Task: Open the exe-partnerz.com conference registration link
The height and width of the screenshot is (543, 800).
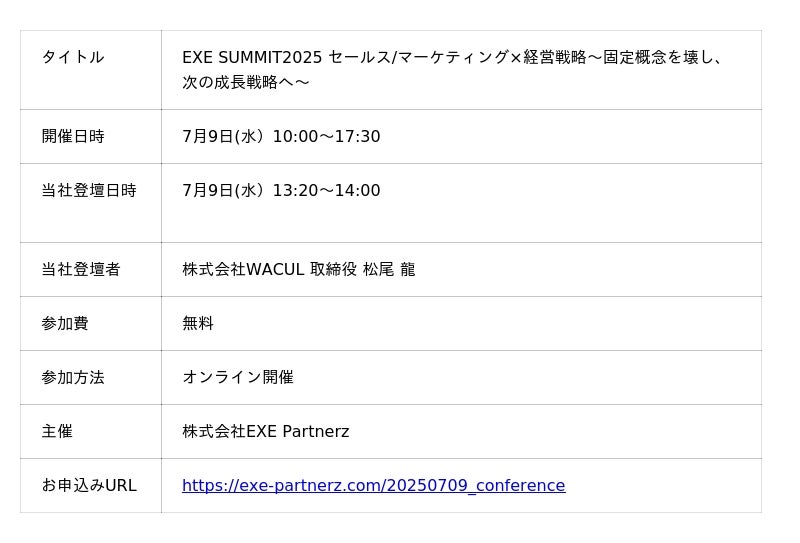Action: point(373,485)
